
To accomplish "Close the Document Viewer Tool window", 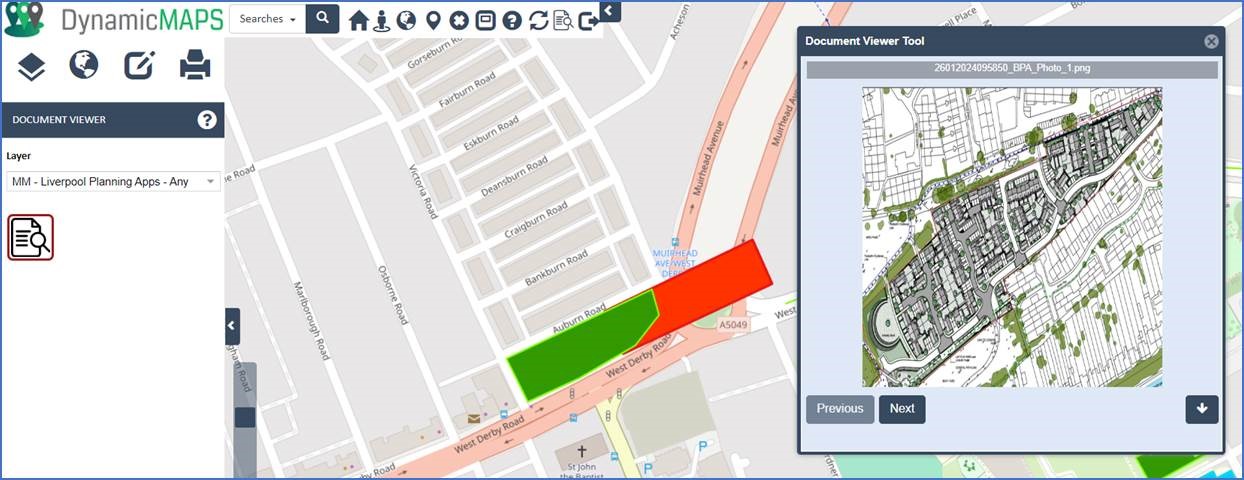I will pyautogui.click(x=1211, y=41).
